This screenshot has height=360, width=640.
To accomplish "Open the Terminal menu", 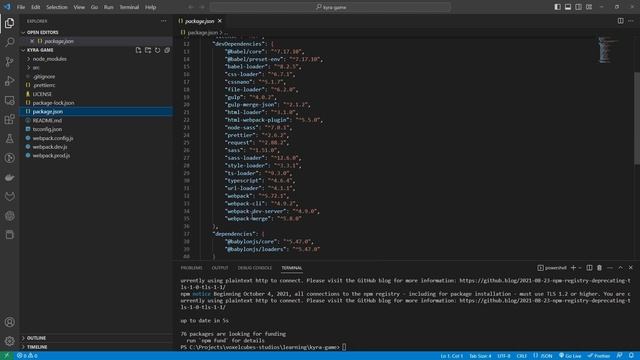I will click(x=129, y=7).
